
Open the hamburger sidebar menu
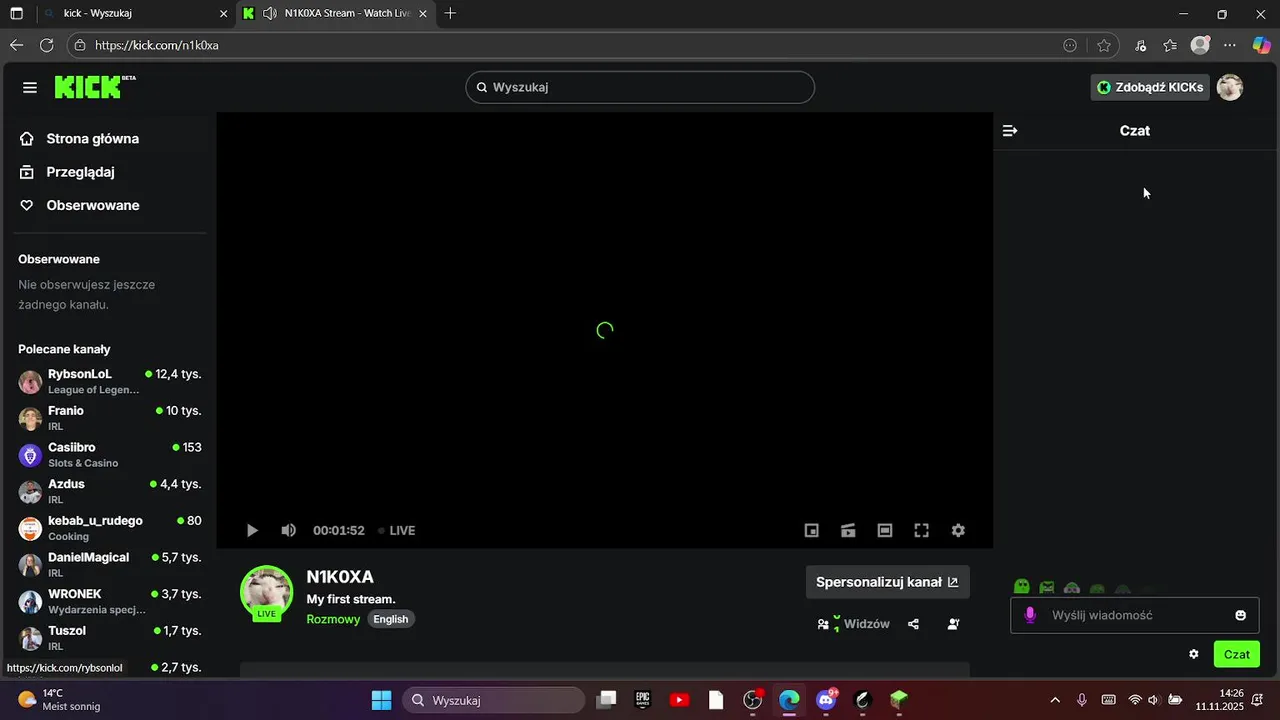[30, 87]
